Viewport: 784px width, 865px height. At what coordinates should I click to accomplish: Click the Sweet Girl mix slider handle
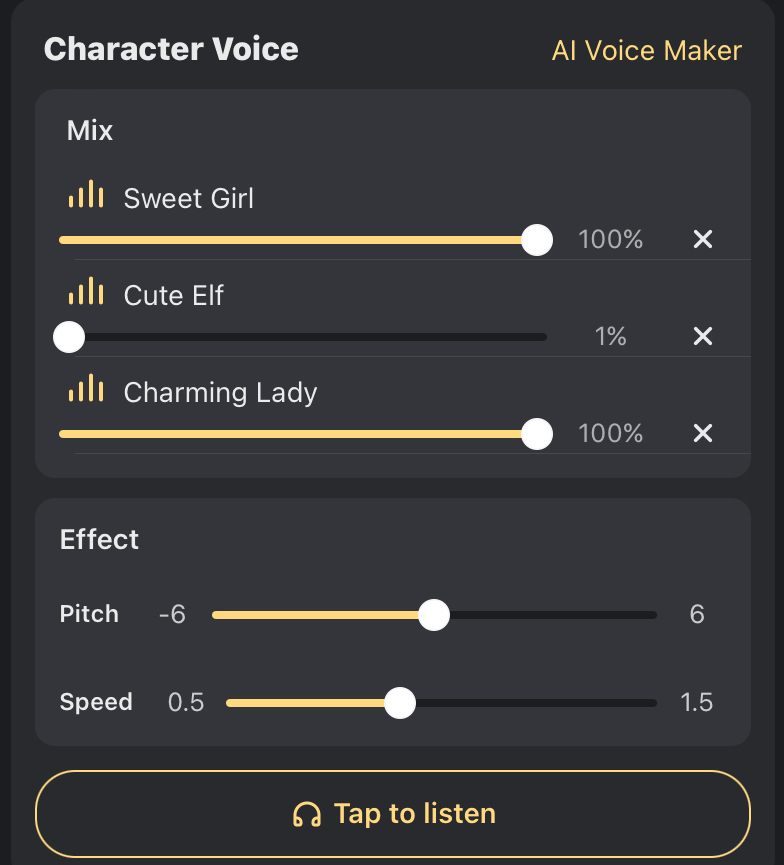click(x=538, y=240)
